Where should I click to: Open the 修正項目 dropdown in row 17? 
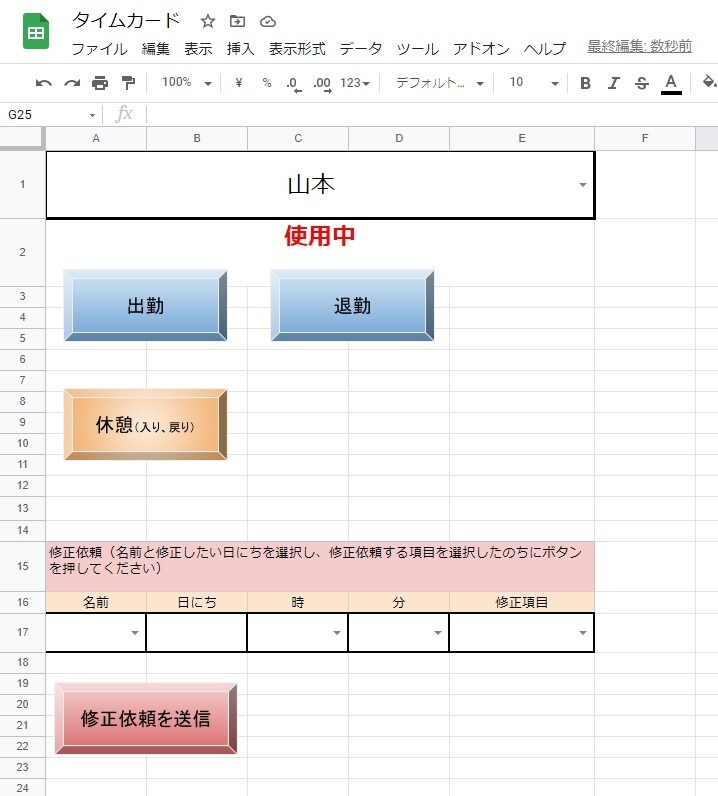coord(582,633)
